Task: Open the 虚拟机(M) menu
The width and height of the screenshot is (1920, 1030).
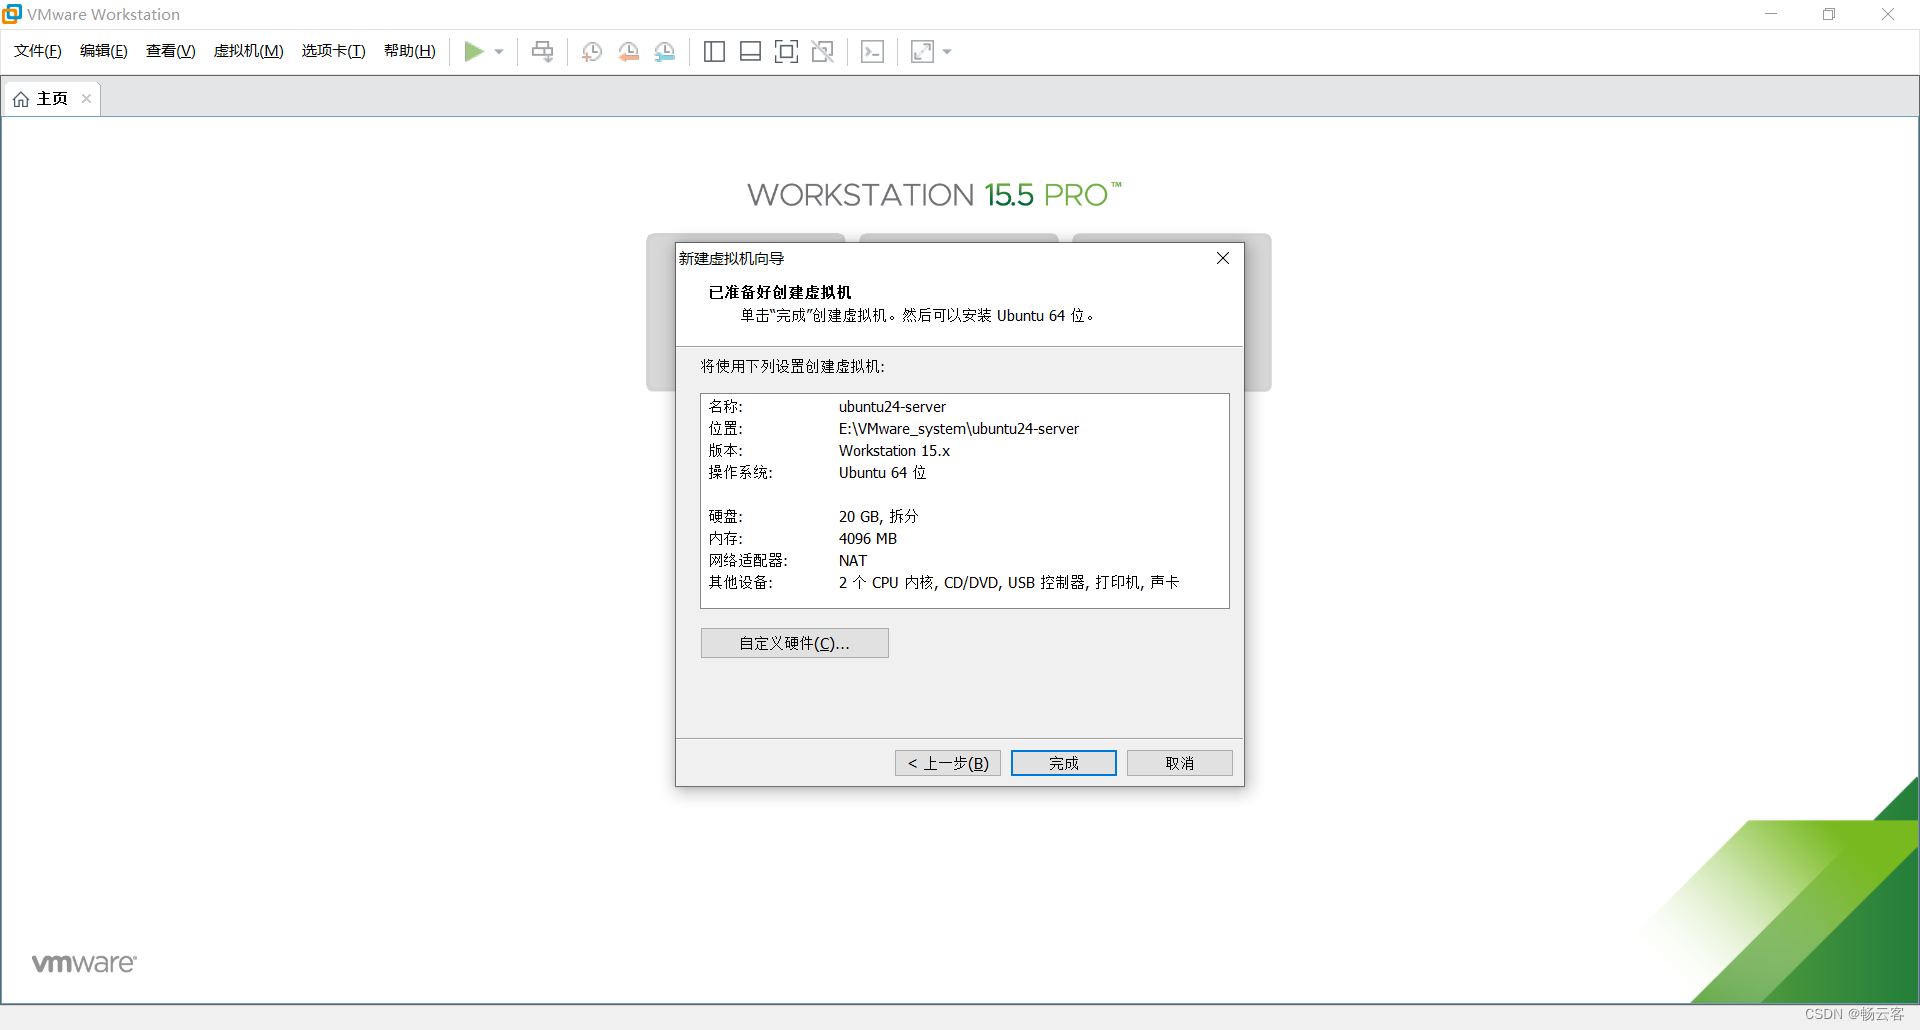Action: pos(248,51)
